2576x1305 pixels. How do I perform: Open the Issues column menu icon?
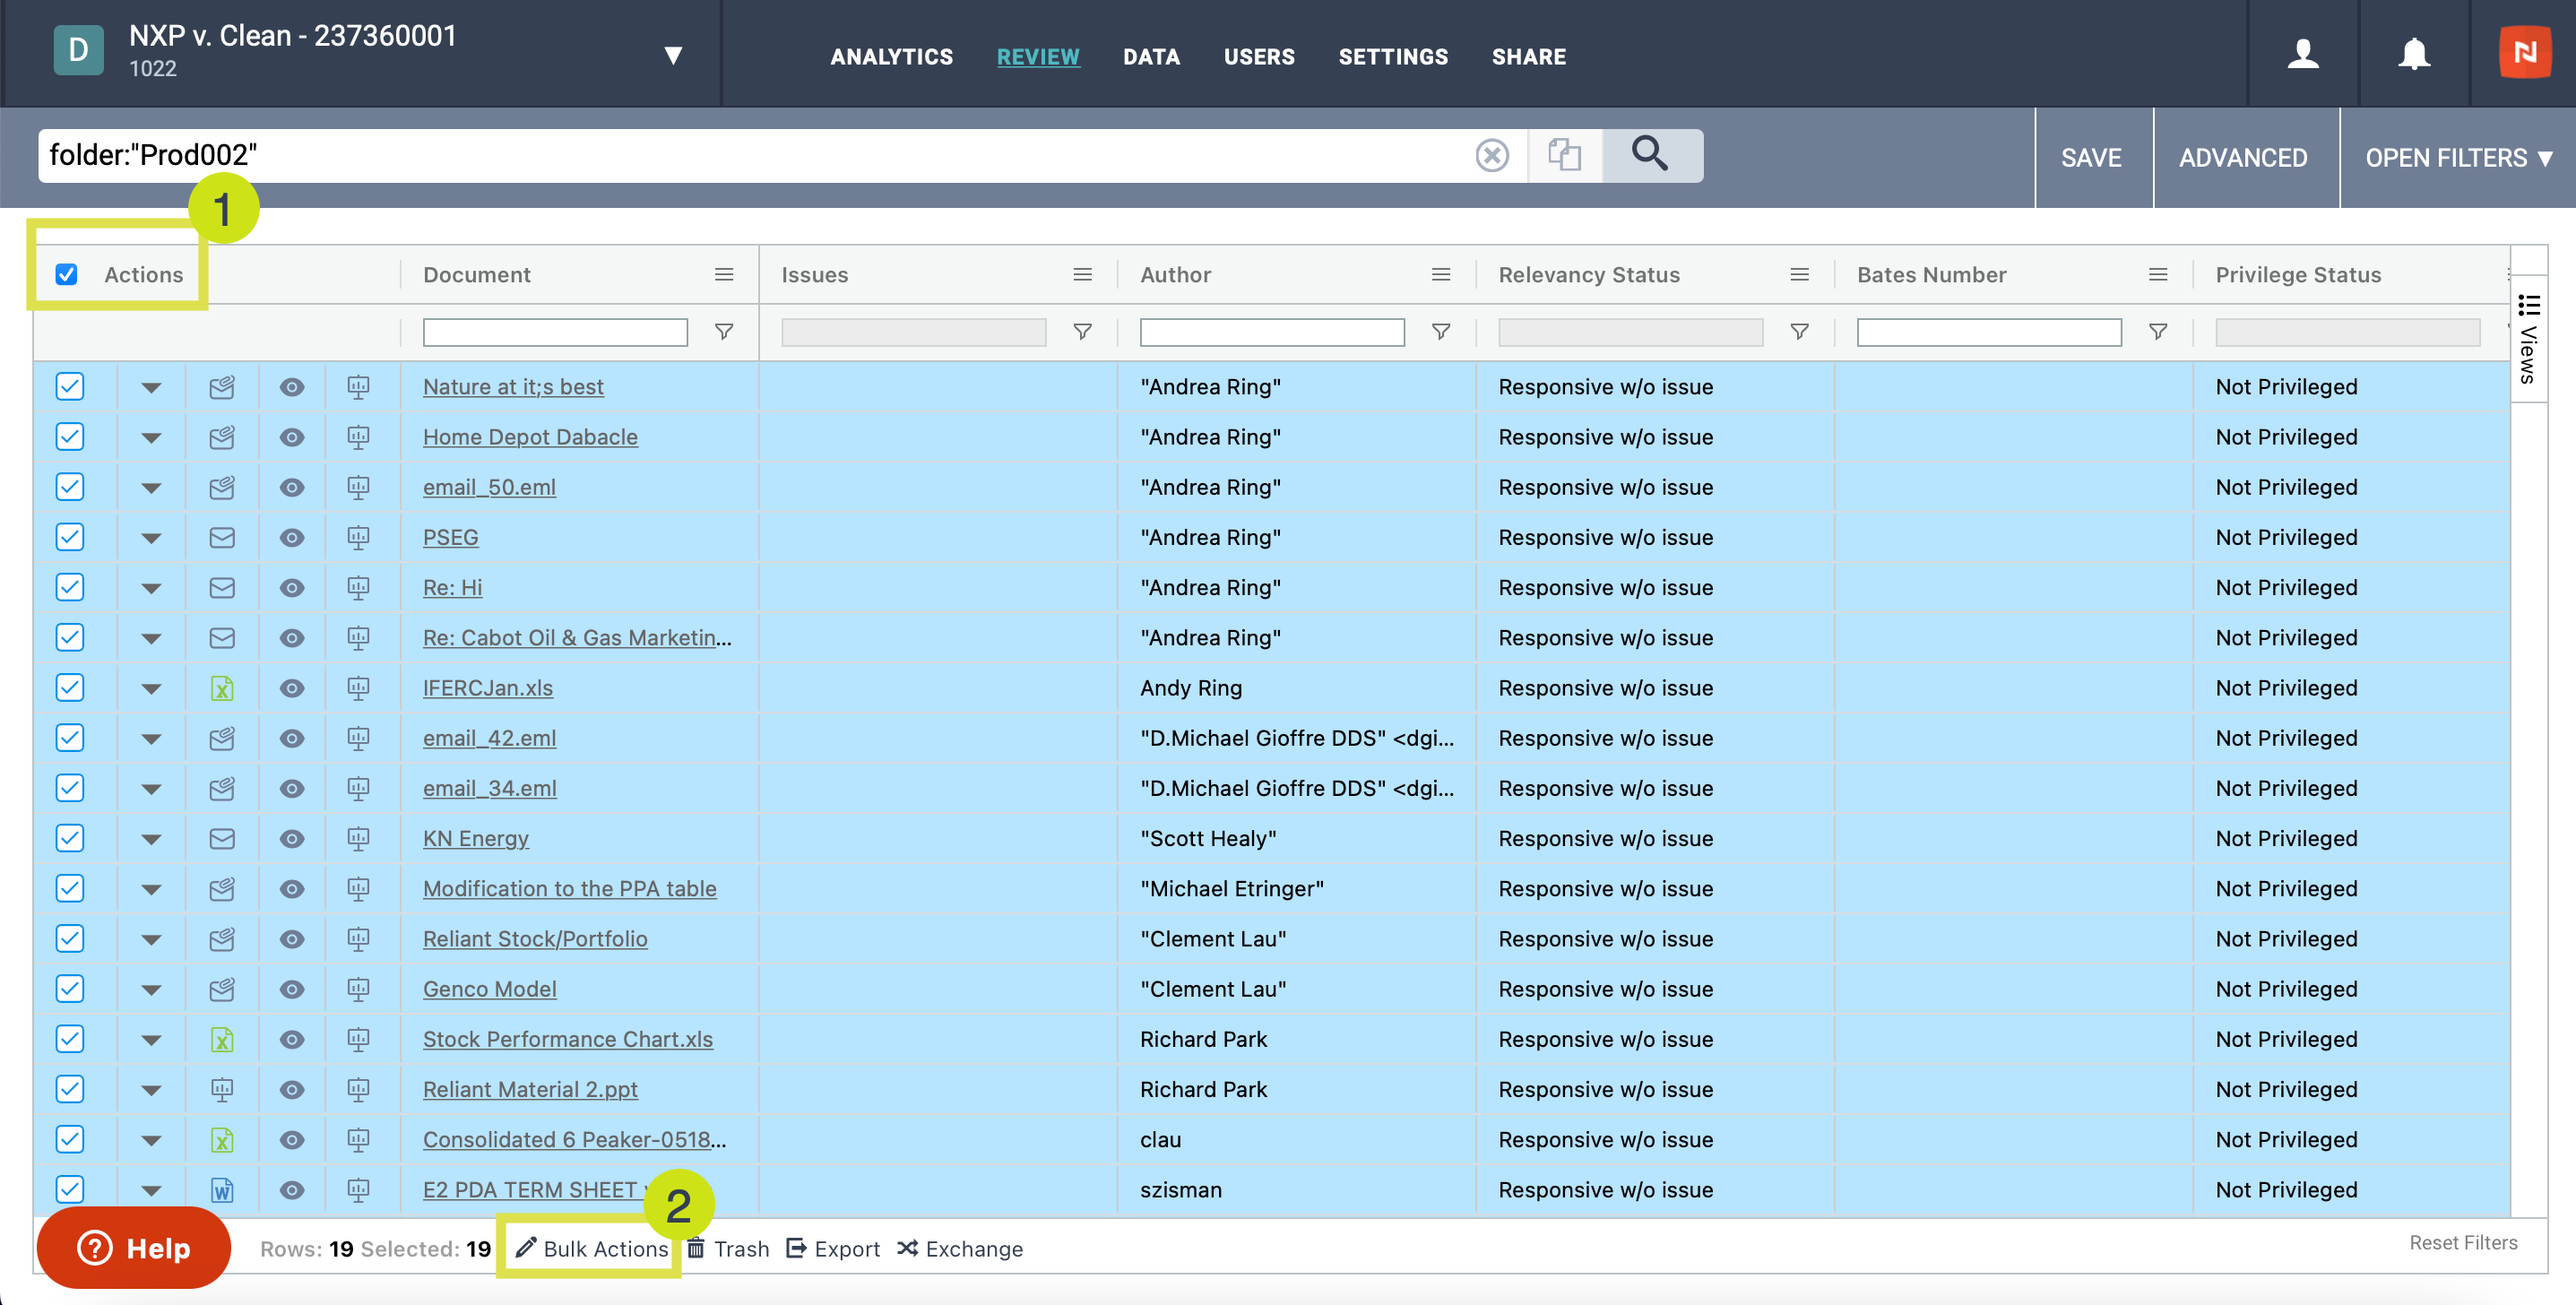click(1082, 274)
